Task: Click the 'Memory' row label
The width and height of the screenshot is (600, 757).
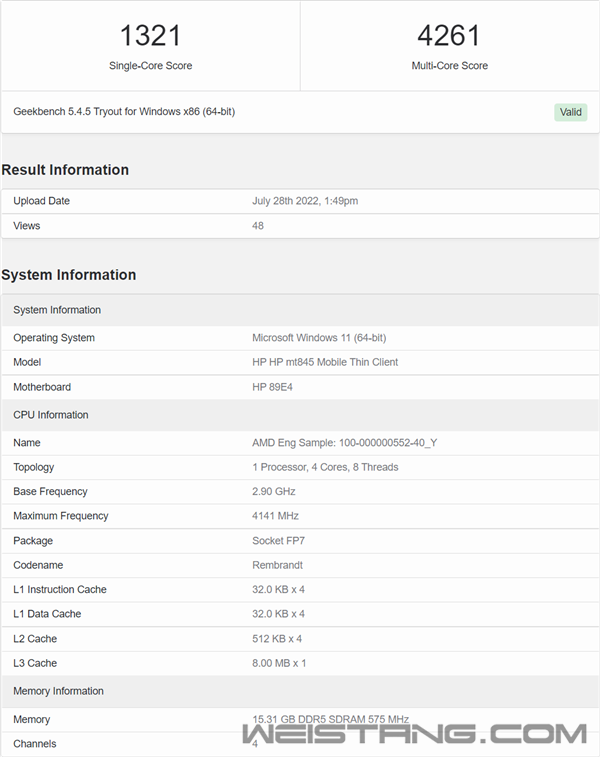Action: click(31, 719)
